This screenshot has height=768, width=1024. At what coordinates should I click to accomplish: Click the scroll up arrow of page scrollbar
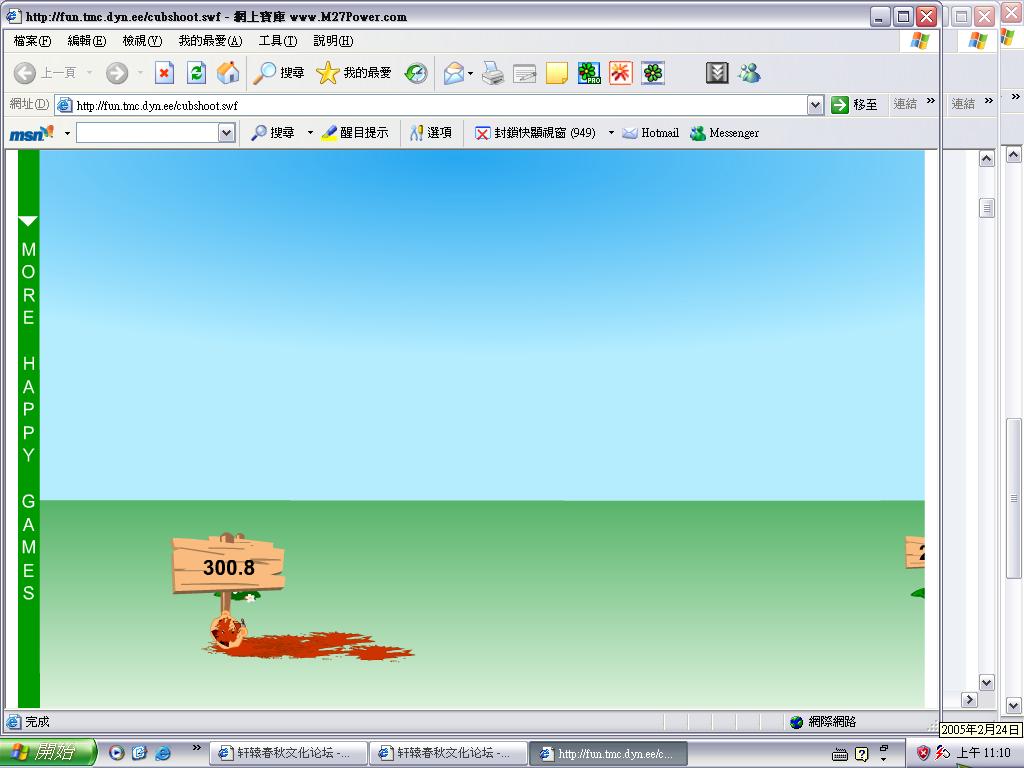tap(987, 159)
